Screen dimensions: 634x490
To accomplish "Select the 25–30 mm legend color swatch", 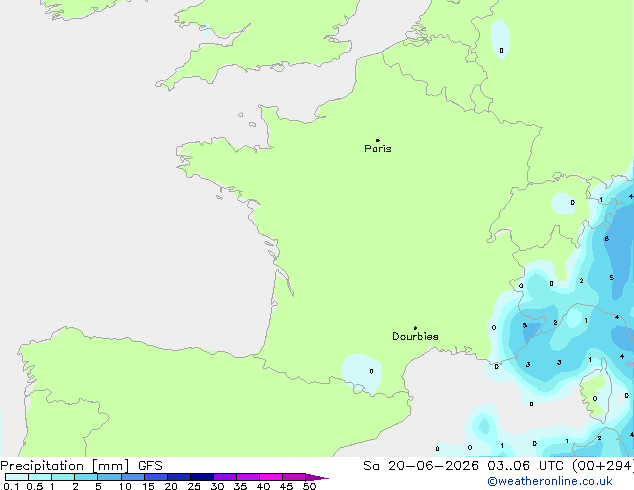I will [202, 477].
